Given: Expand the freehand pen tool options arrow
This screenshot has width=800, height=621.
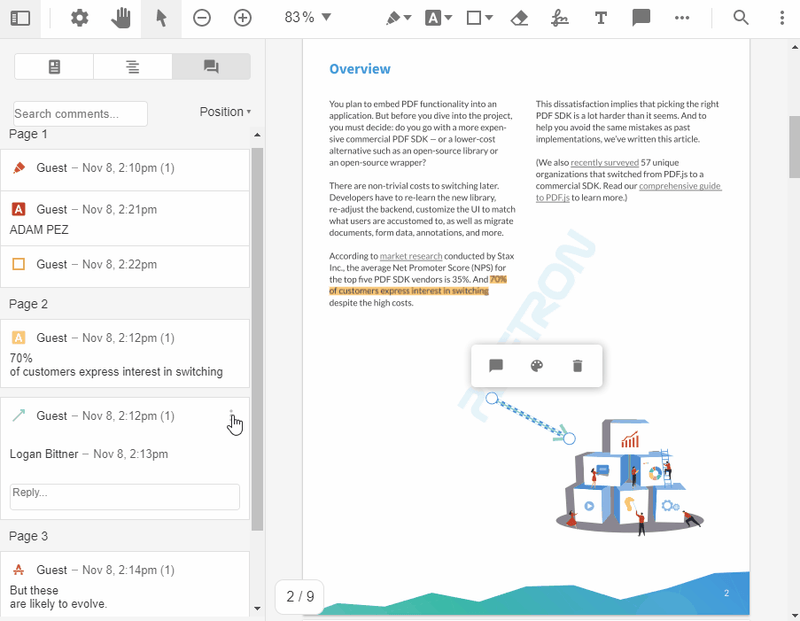Looking at the screenshot, I should 408,18.
